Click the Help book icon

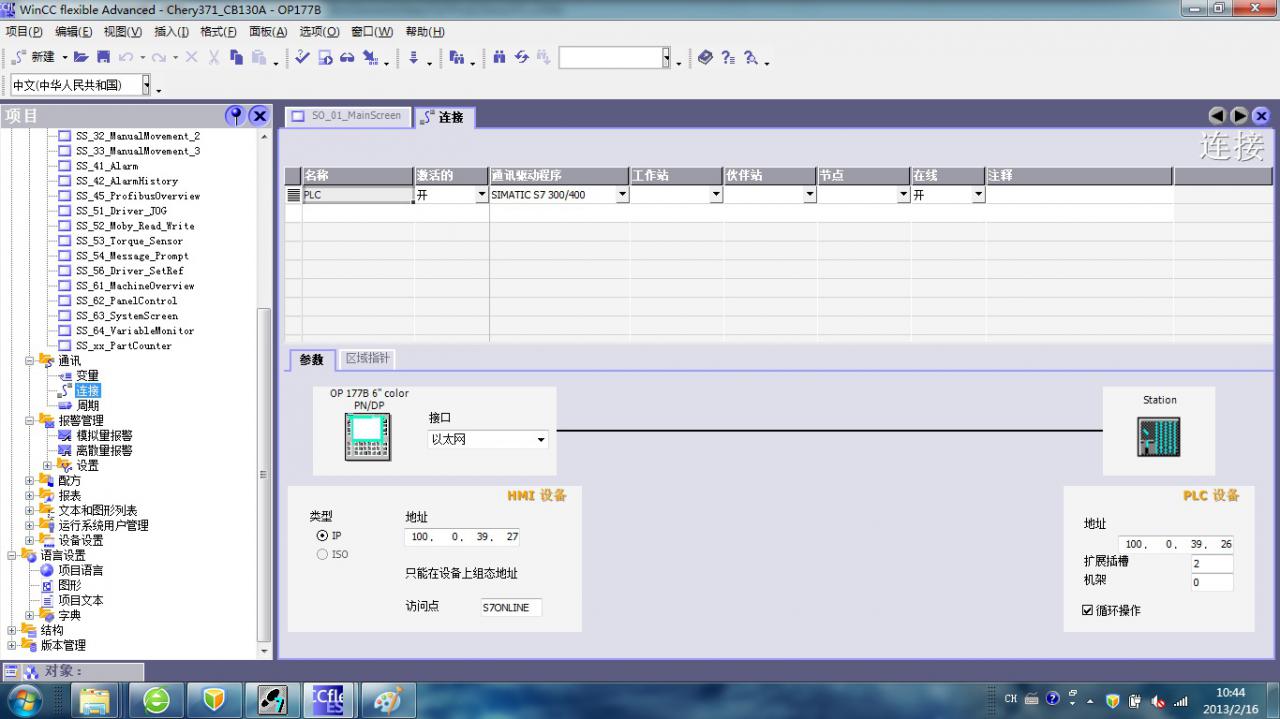(x=705, y=58)
